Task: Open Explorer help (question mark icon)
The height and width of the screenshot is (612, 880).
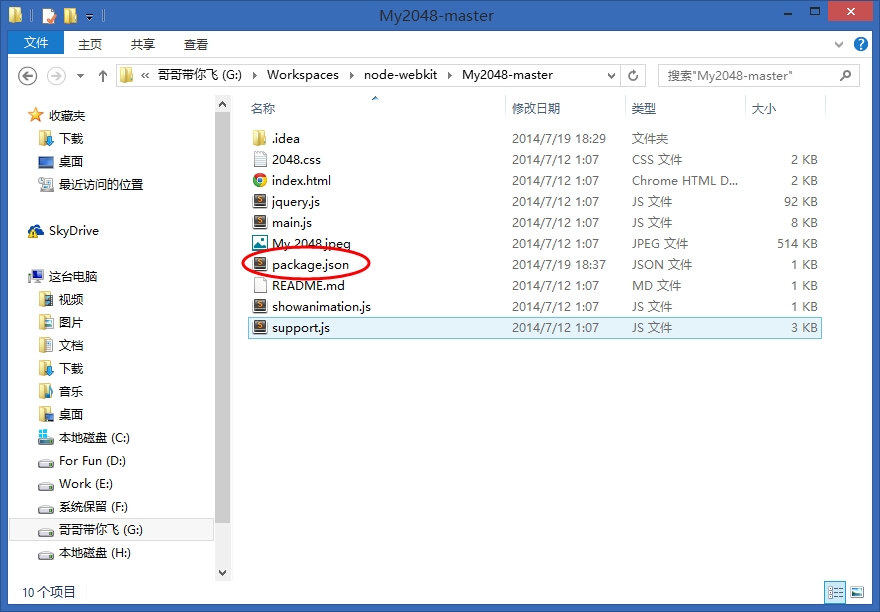Action: point(860,44)
